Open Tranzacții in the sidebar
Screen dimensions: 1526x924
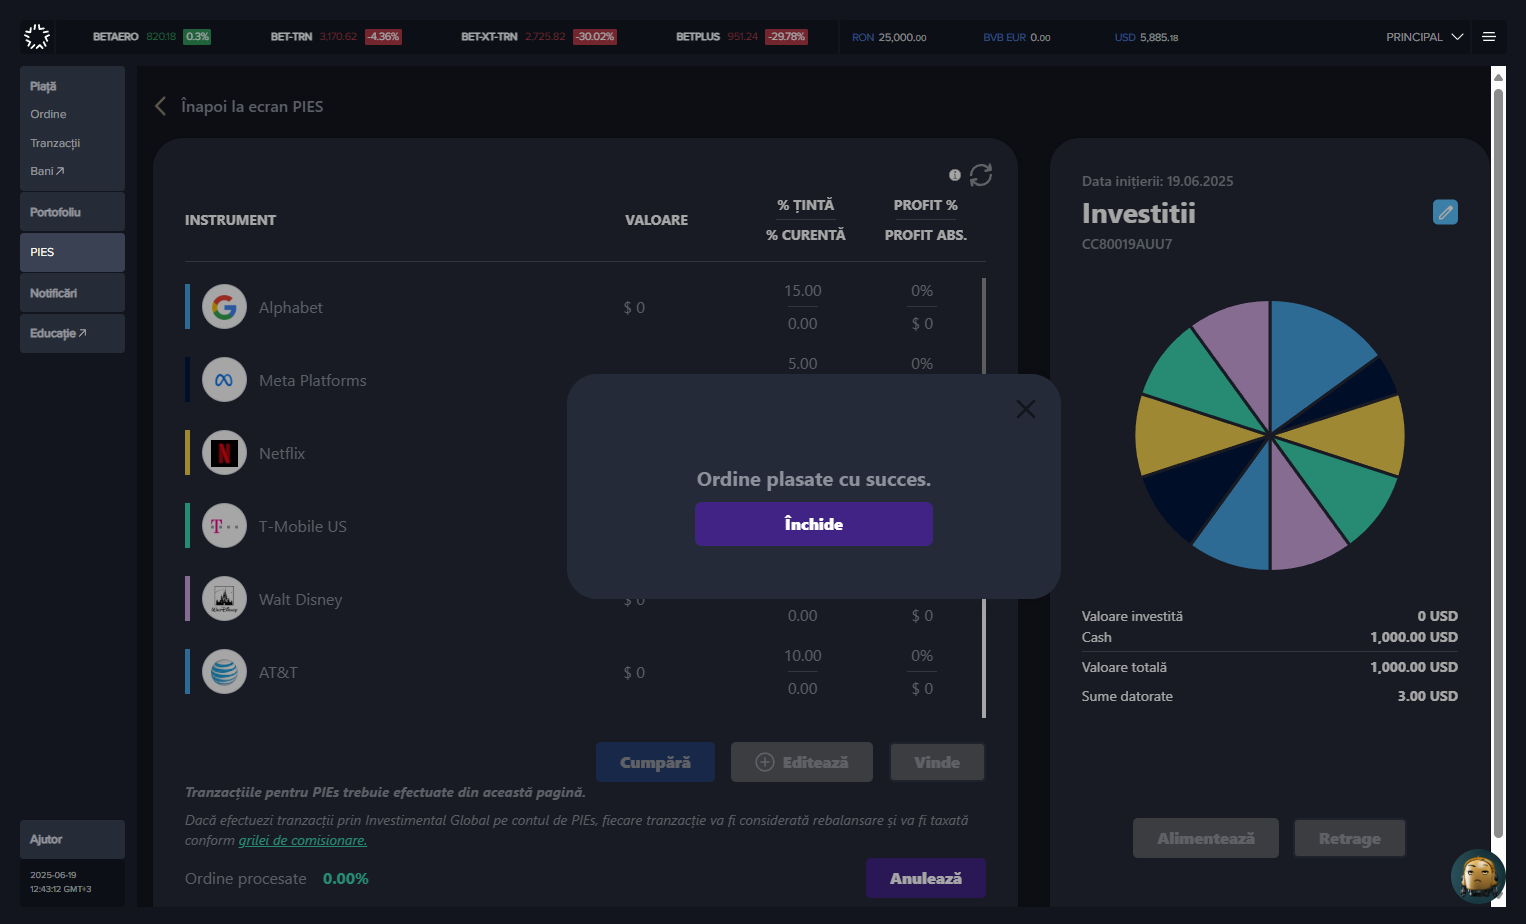[x=55, y=143]
